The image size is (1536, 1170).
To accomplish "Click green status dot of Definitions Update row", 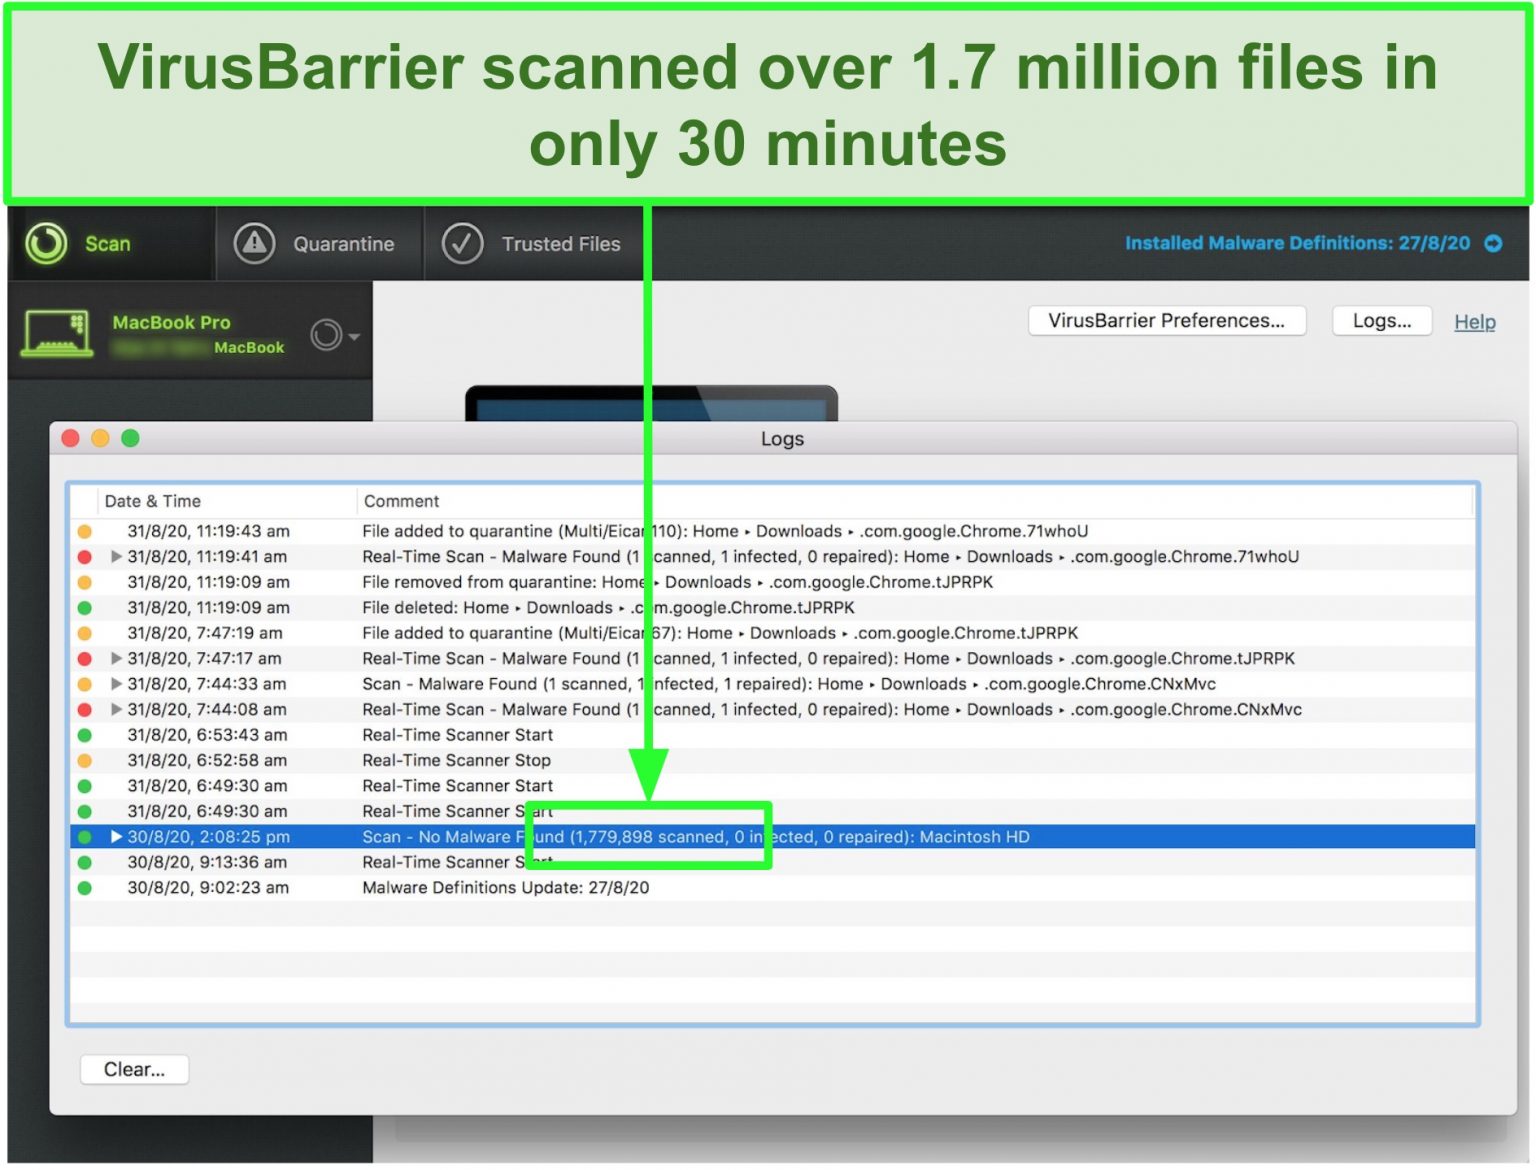I will pyautogui.click(x=85, y=888).
